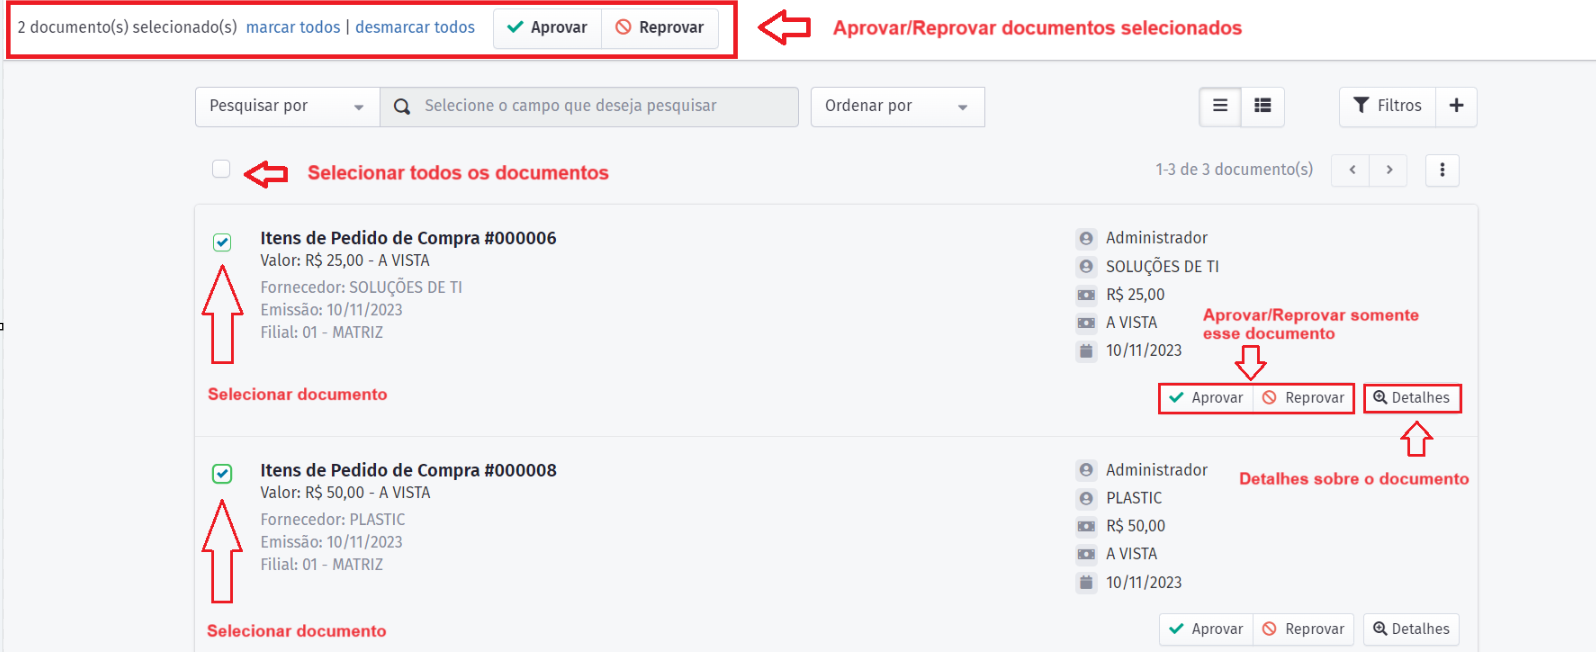
Task: Click the marcar todos link
Action: [293, 28]
